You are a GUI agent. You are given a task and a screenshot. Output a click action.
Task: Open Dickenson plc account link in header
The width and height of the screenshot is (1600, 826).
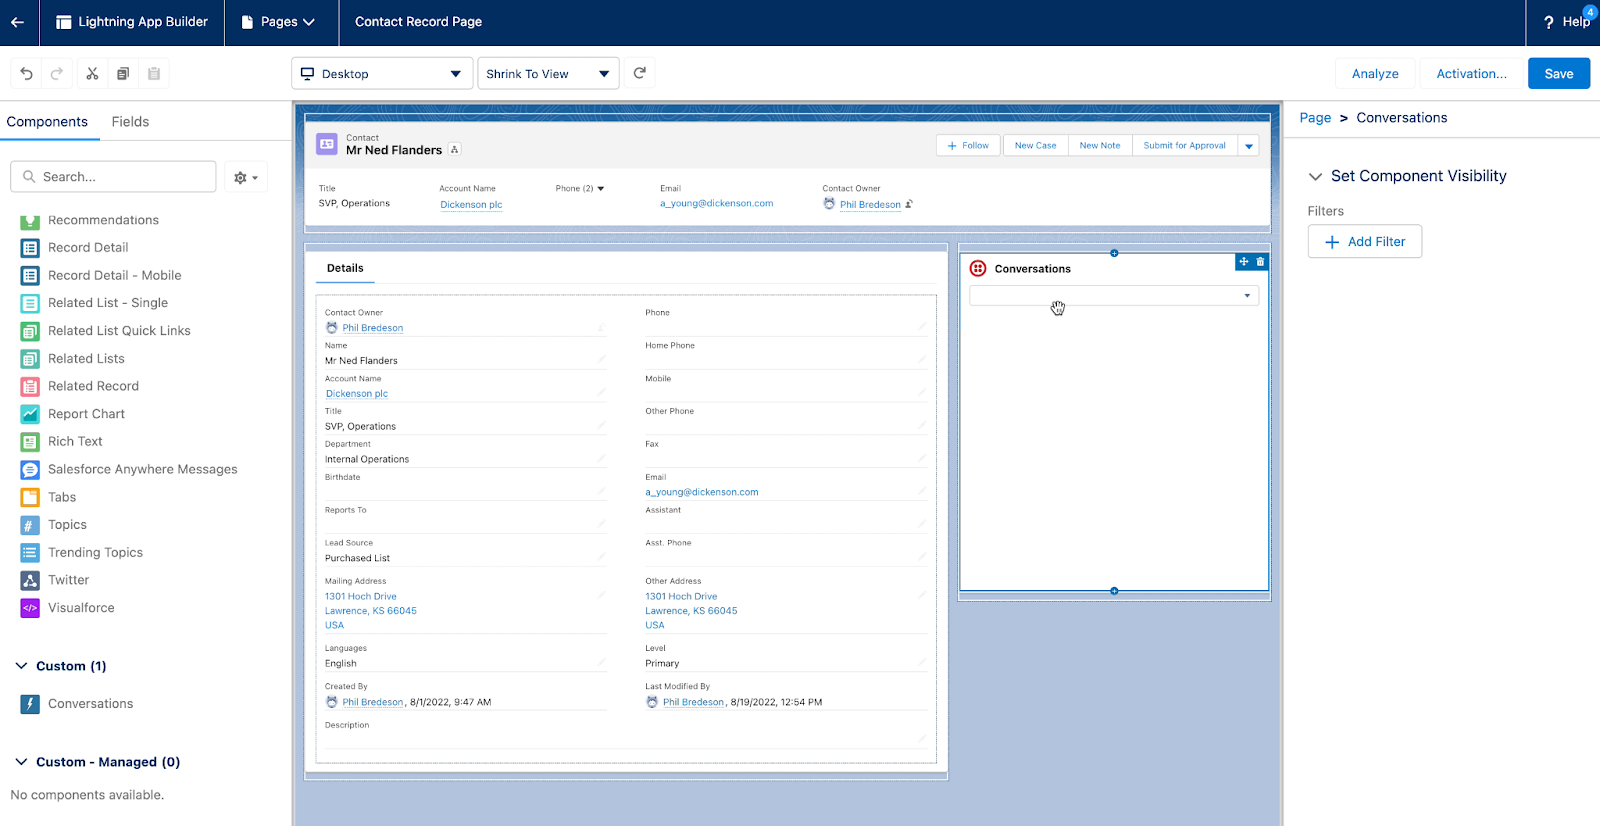[471, 204]
